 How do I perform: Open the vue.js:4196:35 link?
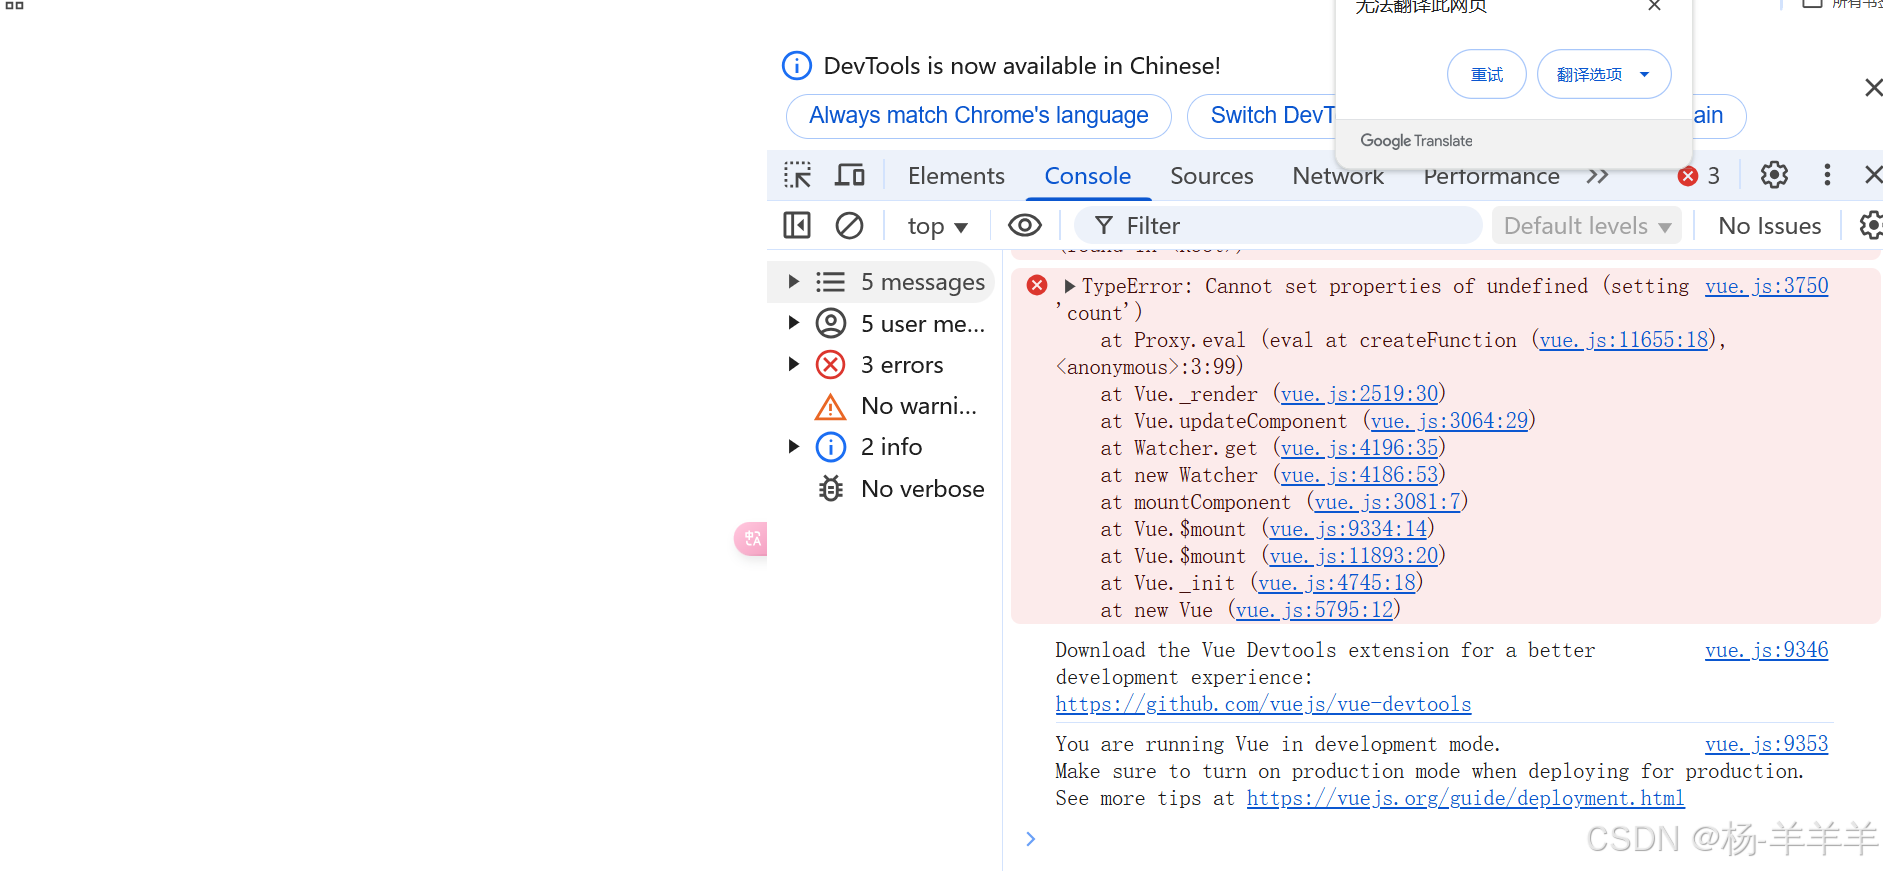coord(1359,448)
